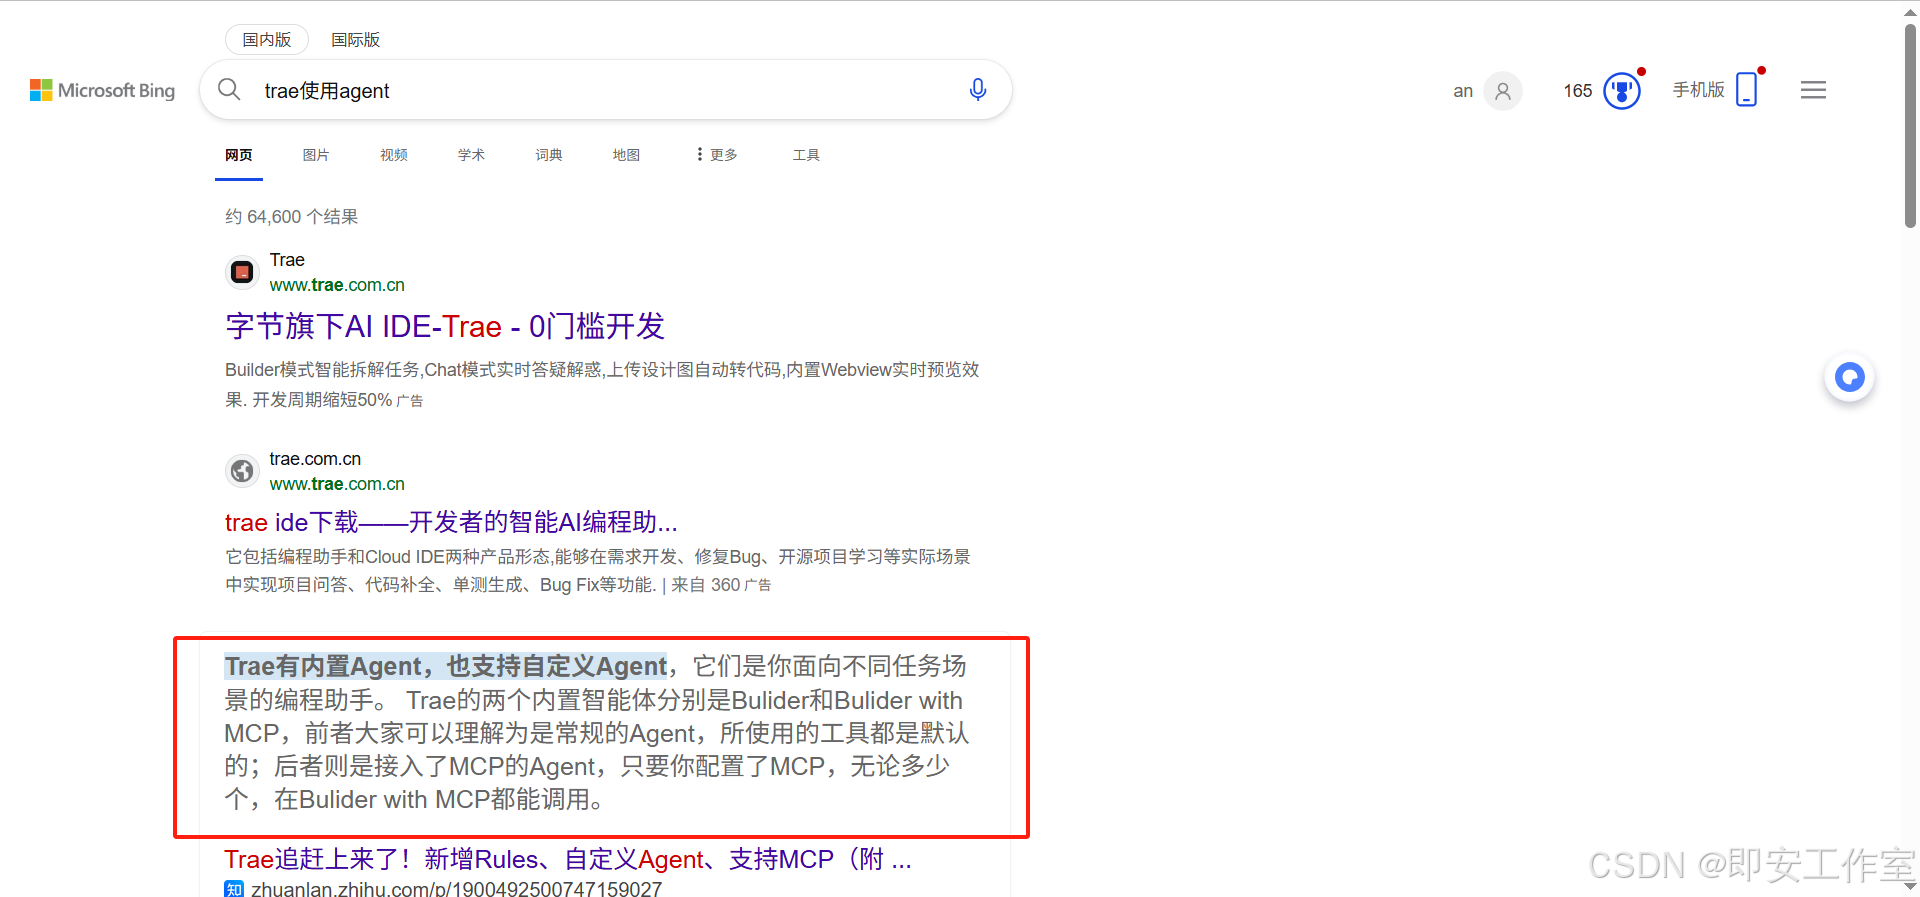Switch to 国内版 search mode
The width and height of the screenshot is (1920, 897).
267,40
